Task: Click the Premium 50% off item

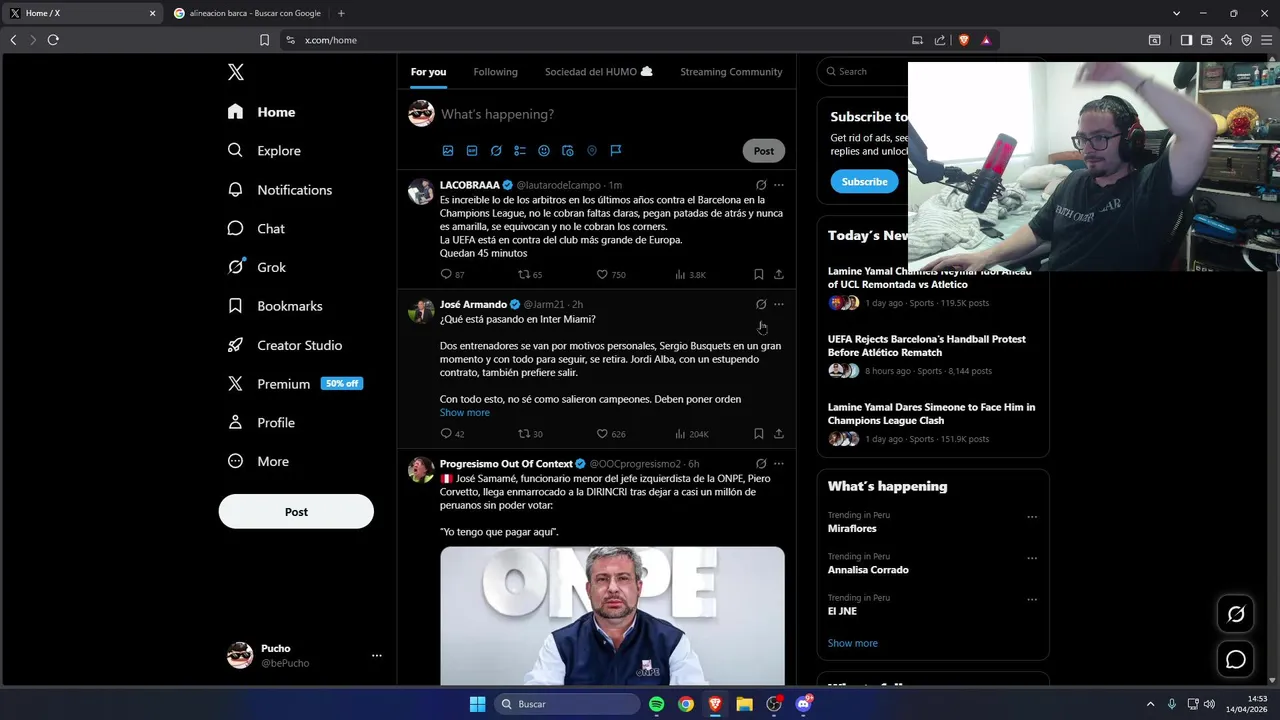Action: [x=294, y=384]
